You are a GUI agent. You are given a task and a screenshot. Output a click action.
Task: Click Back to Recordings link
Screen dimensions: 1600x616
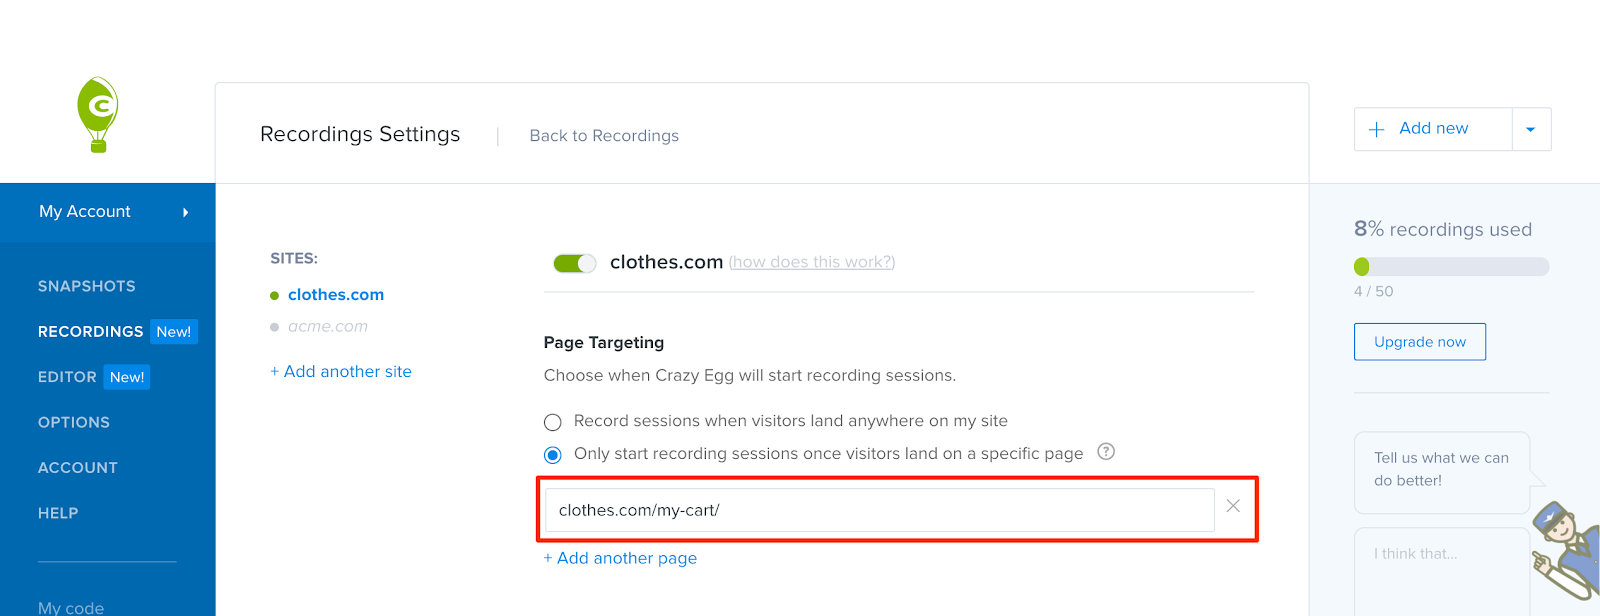[604, 136]
